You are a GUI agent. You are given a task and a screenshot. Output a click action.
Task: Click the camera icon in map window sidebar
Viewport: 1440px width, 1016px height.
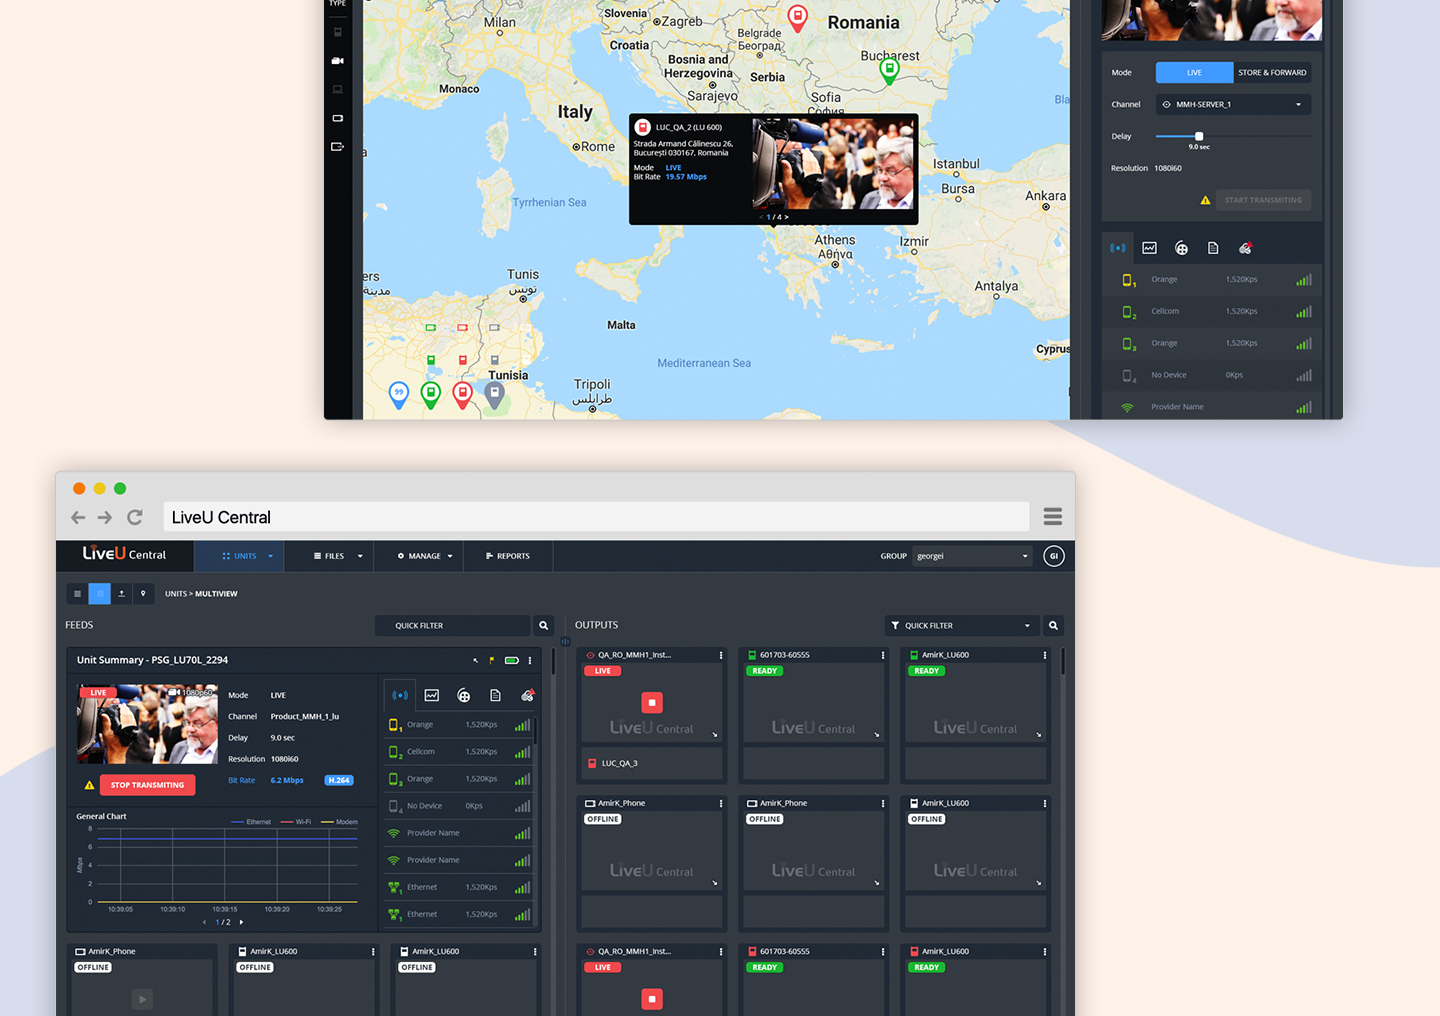[337, 61]
